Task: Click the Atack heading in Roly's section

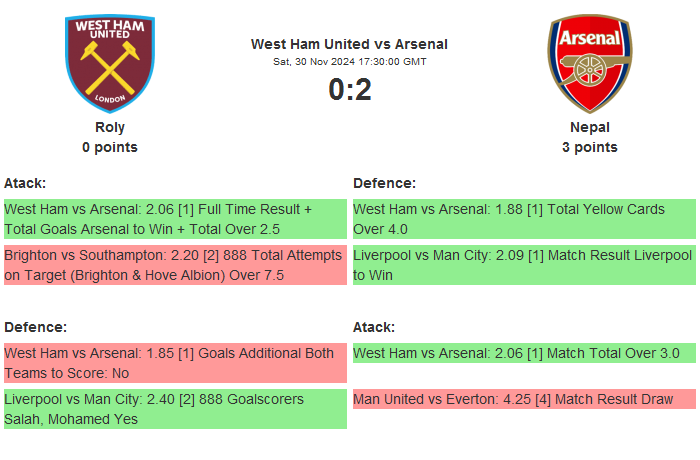Action: [25, 183]
